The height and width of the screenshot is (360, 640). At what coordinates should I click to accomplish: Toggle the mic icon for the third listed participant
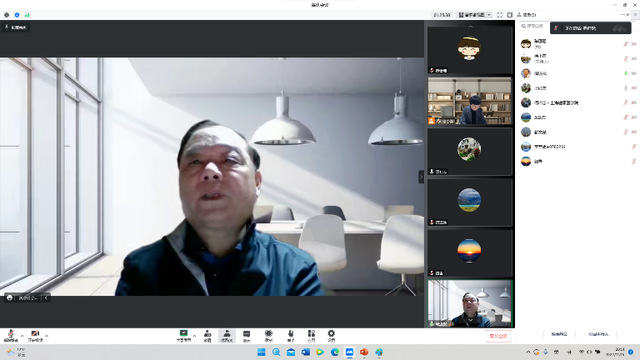(x=626, y=73)
